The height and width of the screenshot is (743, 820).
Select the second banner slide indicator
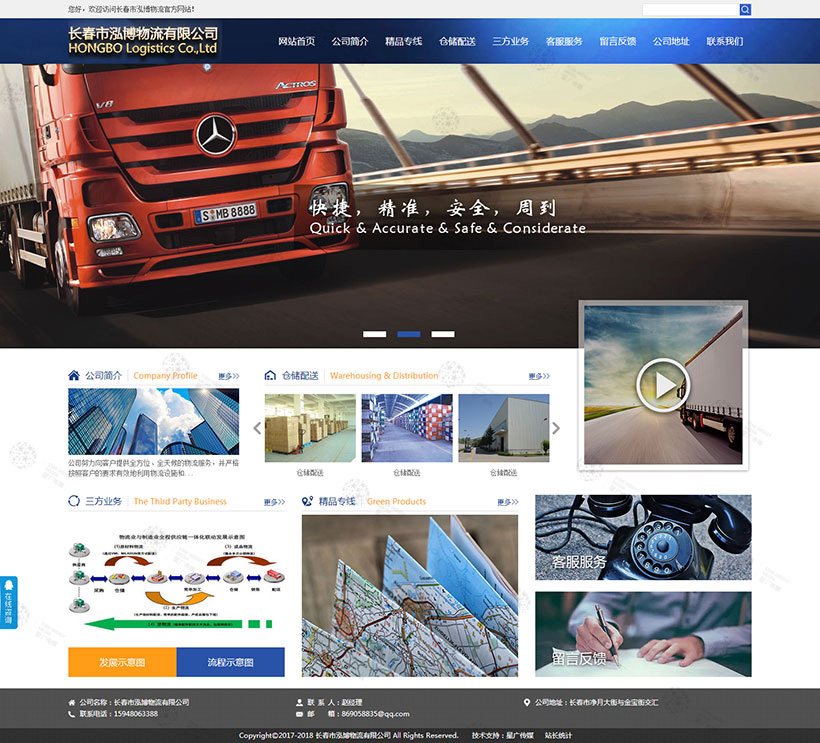click(x=408, y=333)
